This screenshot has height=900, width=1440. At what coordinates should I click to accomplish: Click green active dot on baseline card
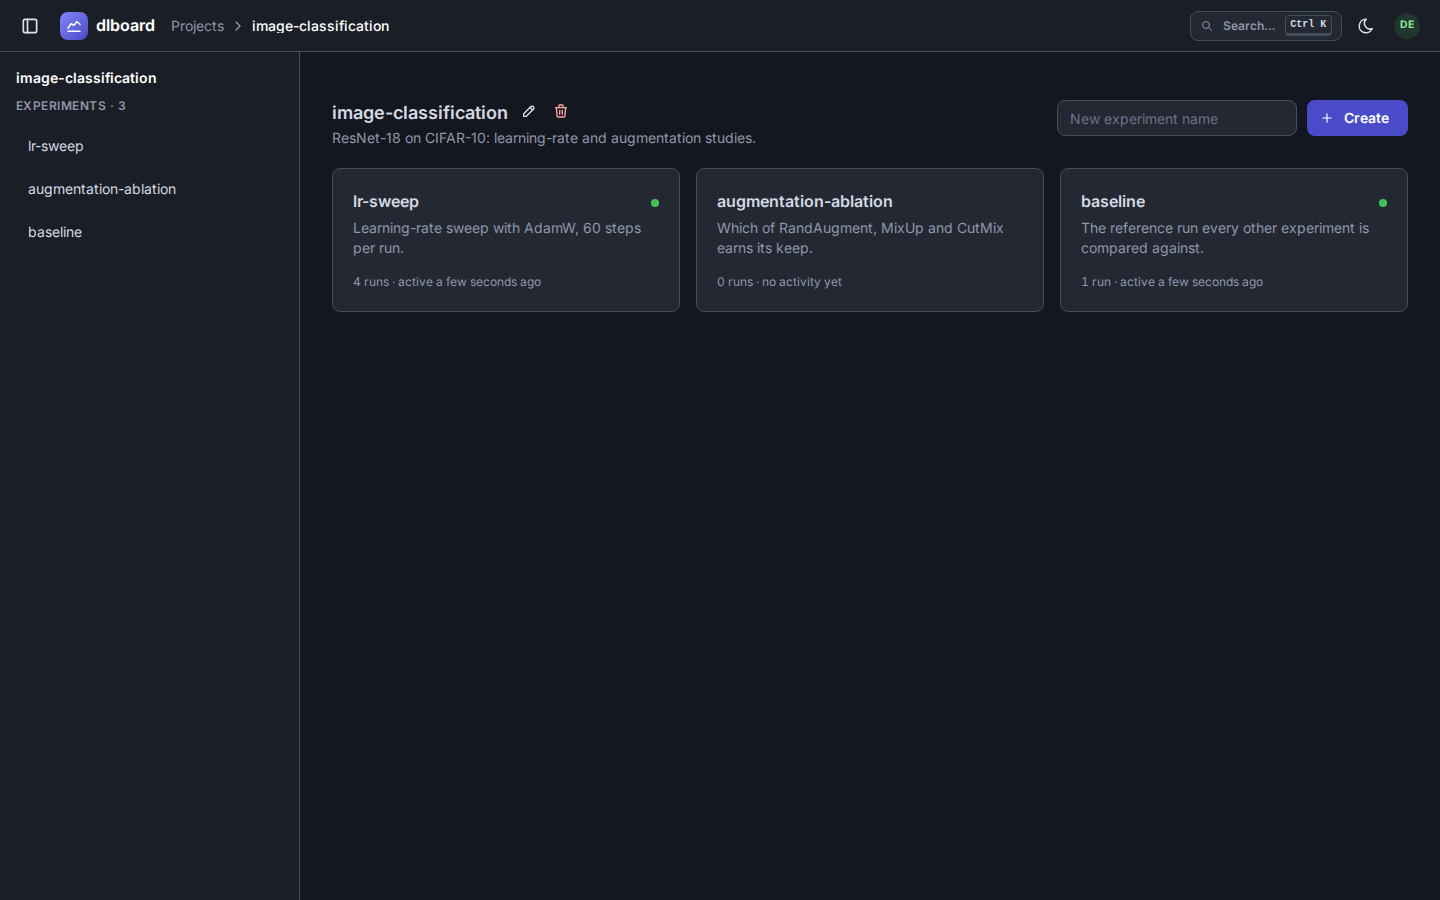(1383, 203)
